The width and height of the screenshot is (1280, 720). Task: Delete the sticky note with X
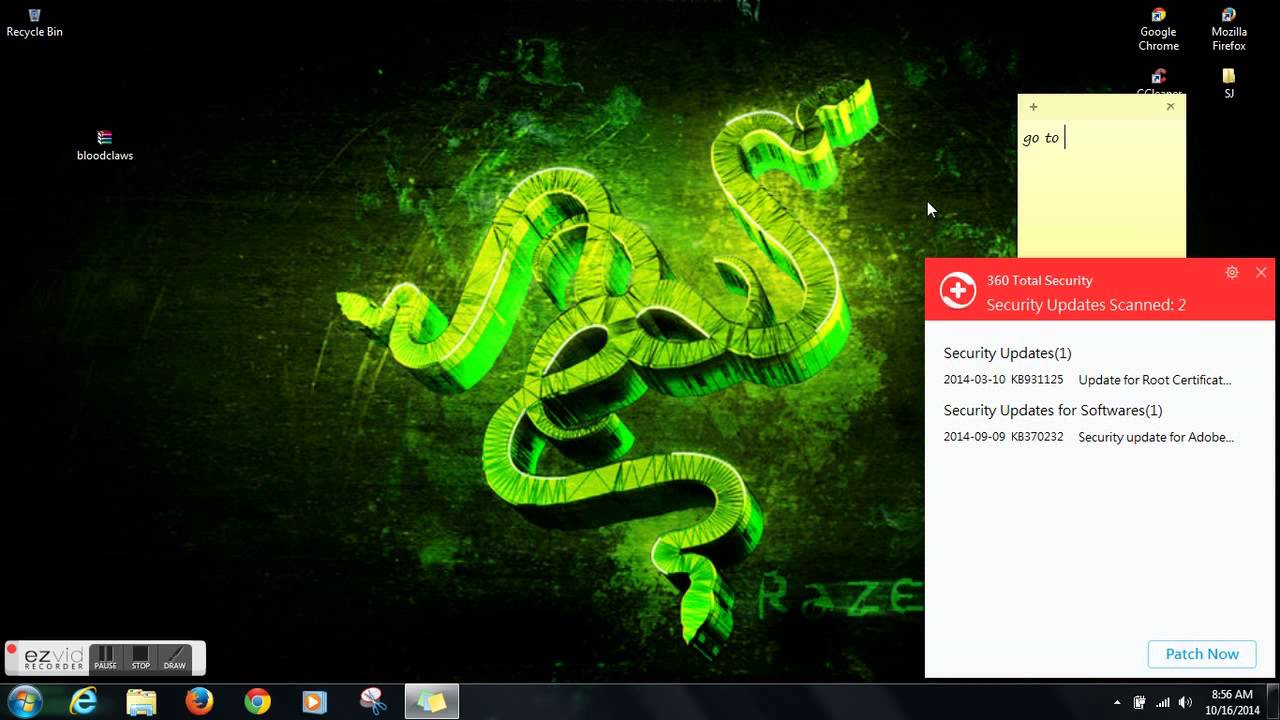(1170, 107)
